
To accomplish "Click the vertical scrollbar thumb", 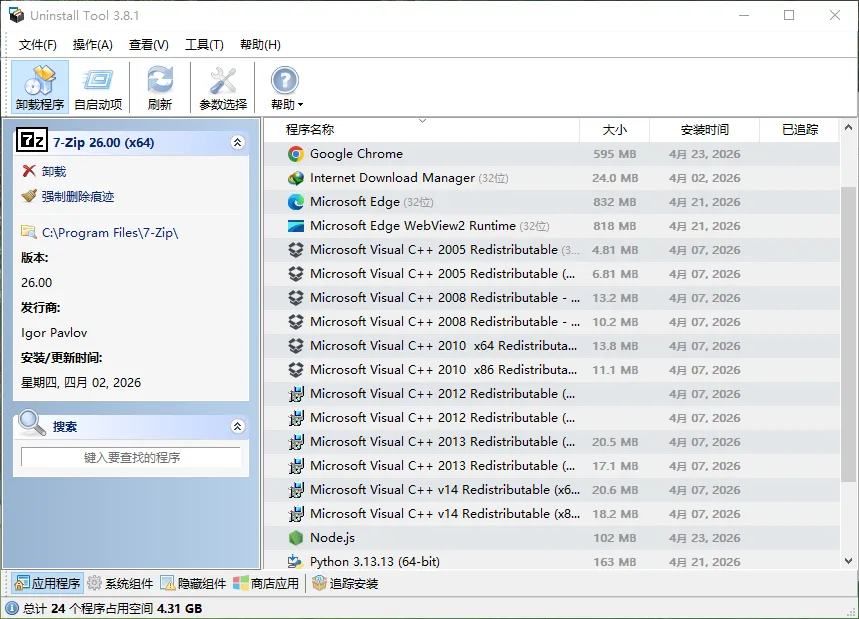I will coord(848,335).
